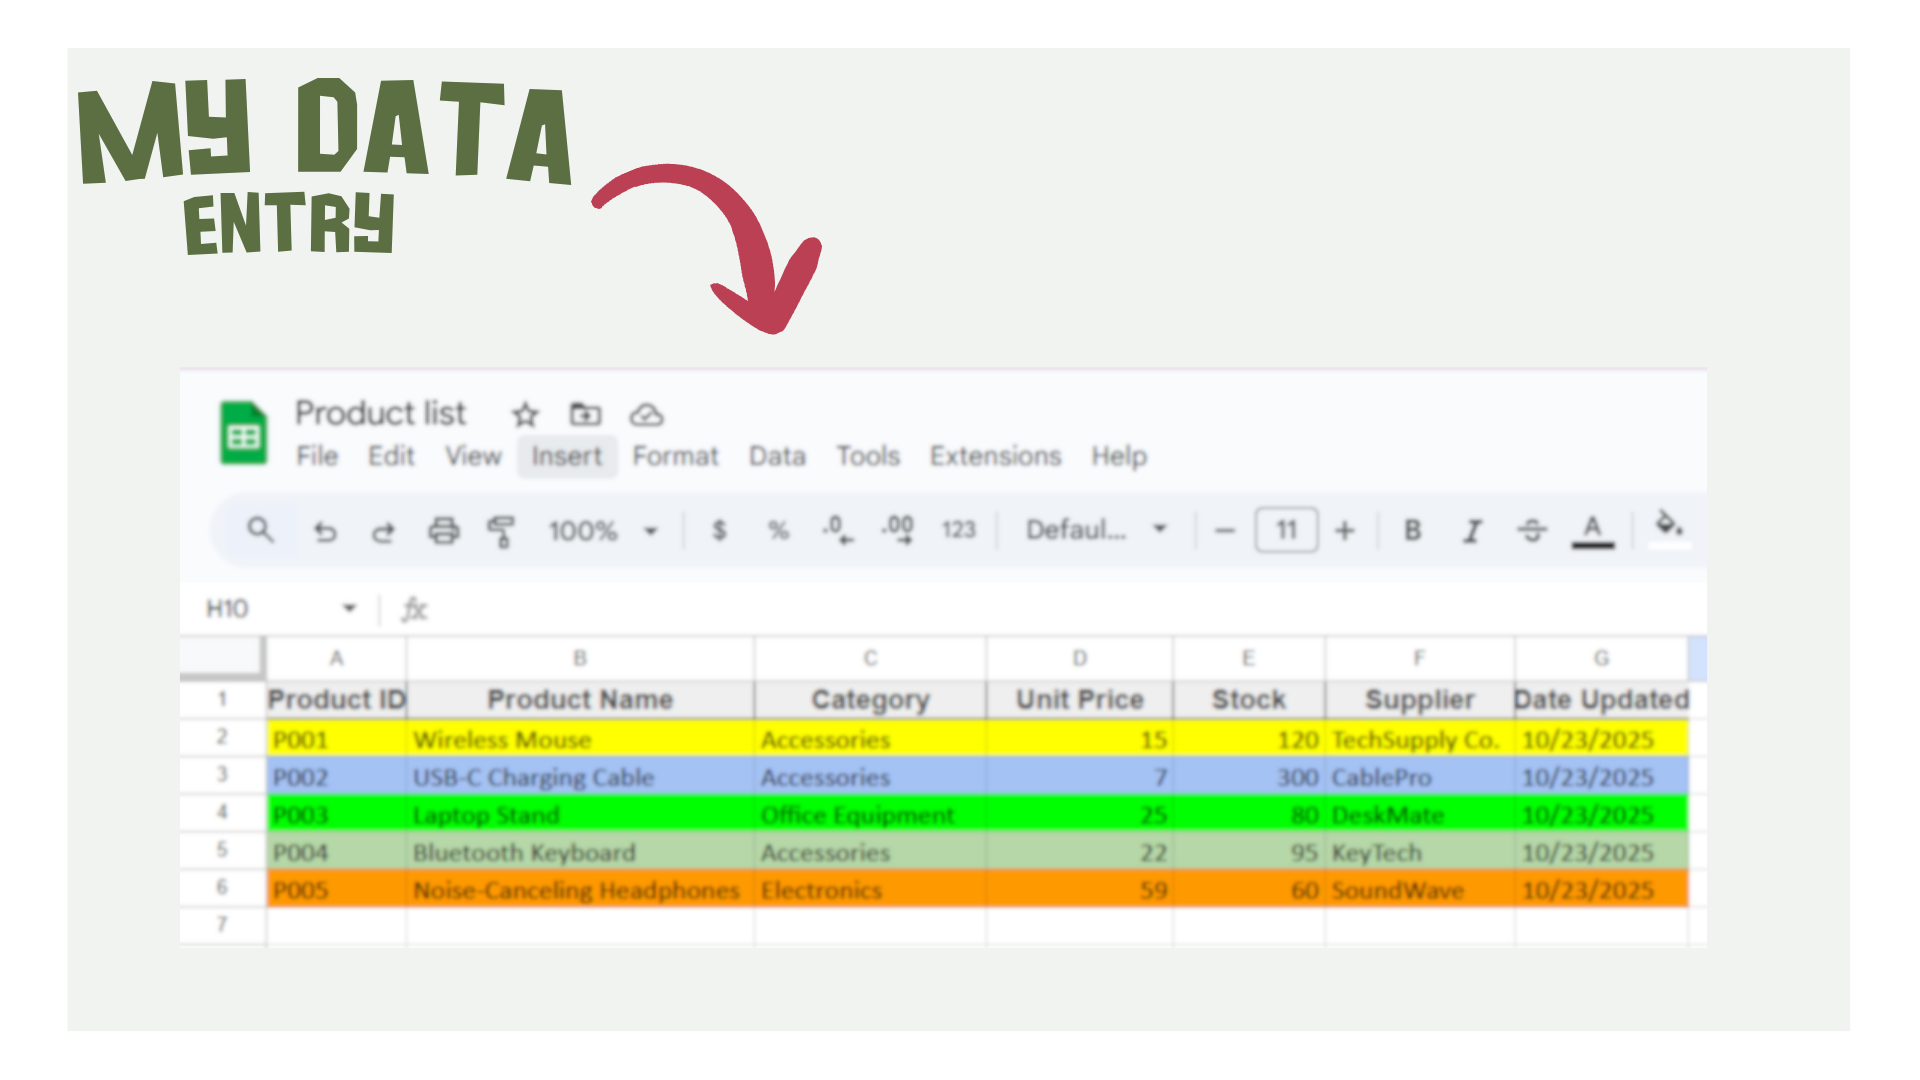Toggle bold formatting
The image size is (1920, 1080).
click(1412, 530)
